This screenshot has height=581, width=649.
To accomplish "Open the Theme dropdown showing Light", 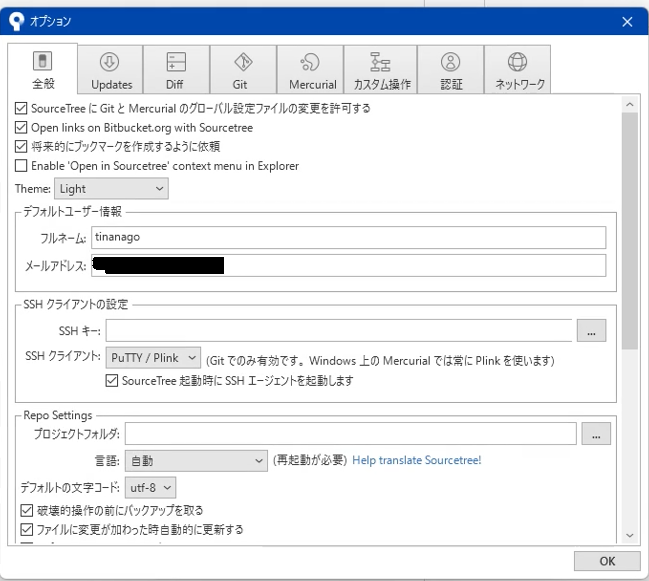I will click(x=111, y=189).
